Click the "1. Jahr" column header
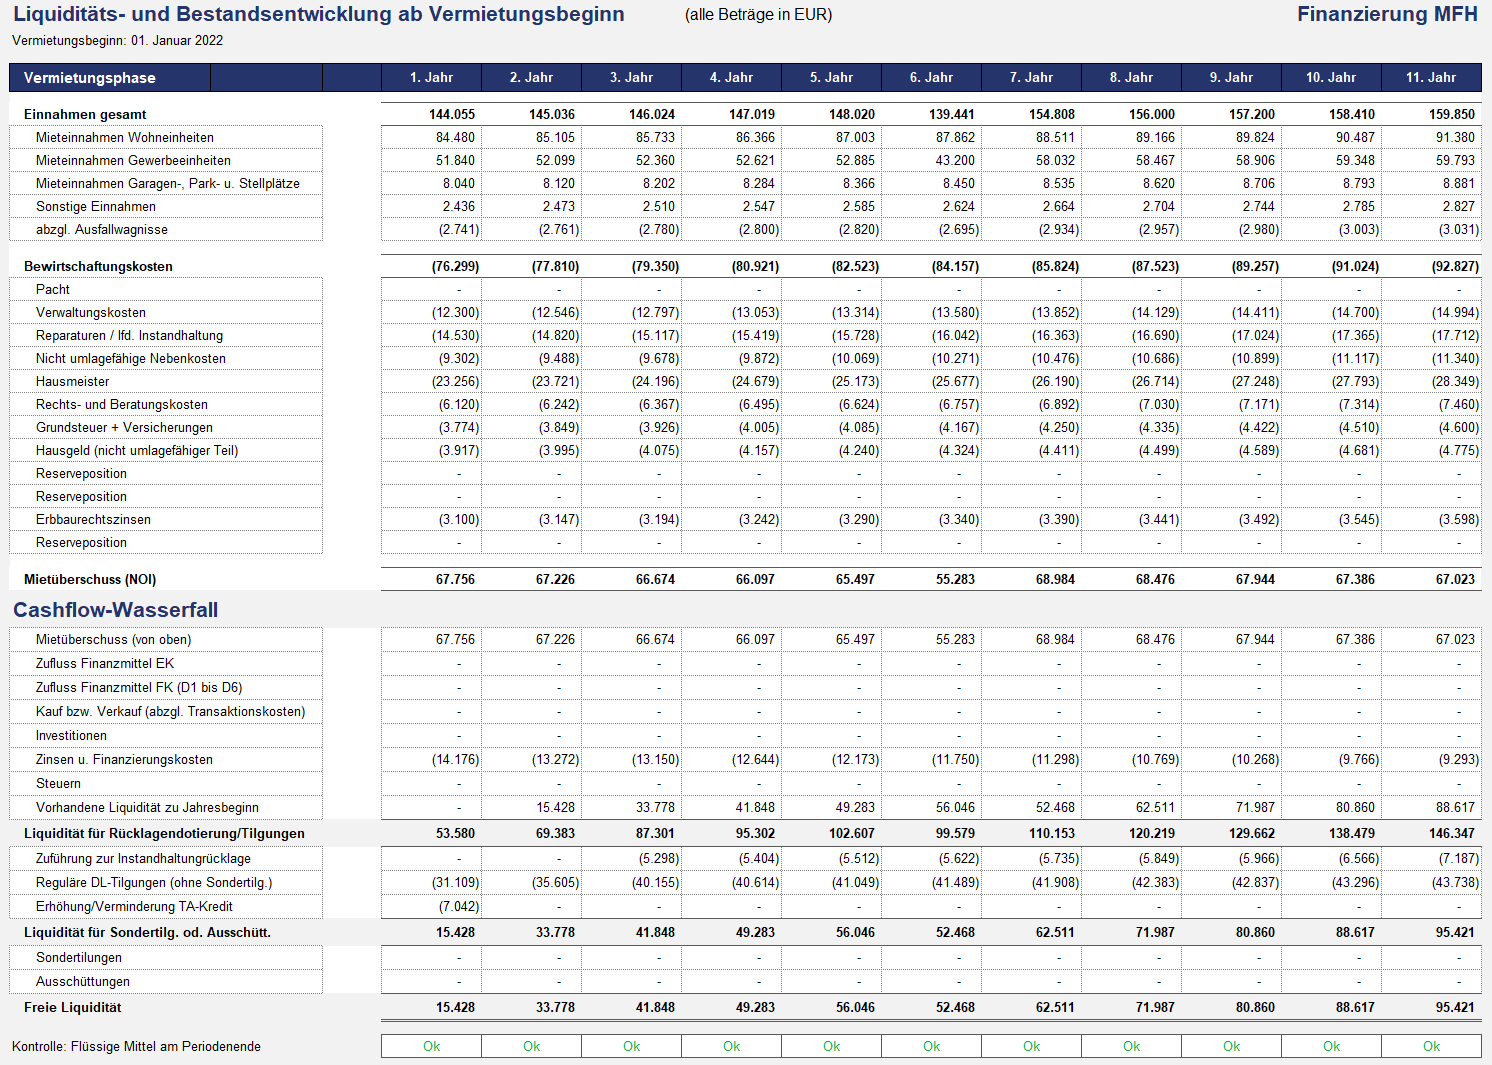 click(x=431, y=77)
